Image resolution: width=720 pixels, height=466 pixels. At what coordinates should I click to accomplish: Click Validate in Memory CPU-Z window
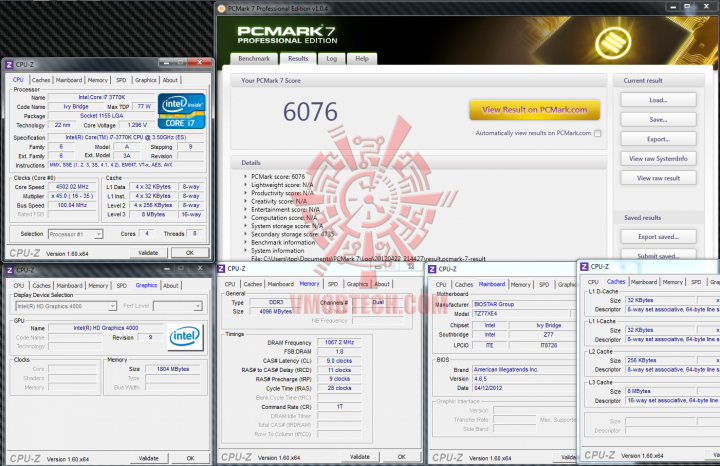(x=360, y=457)
